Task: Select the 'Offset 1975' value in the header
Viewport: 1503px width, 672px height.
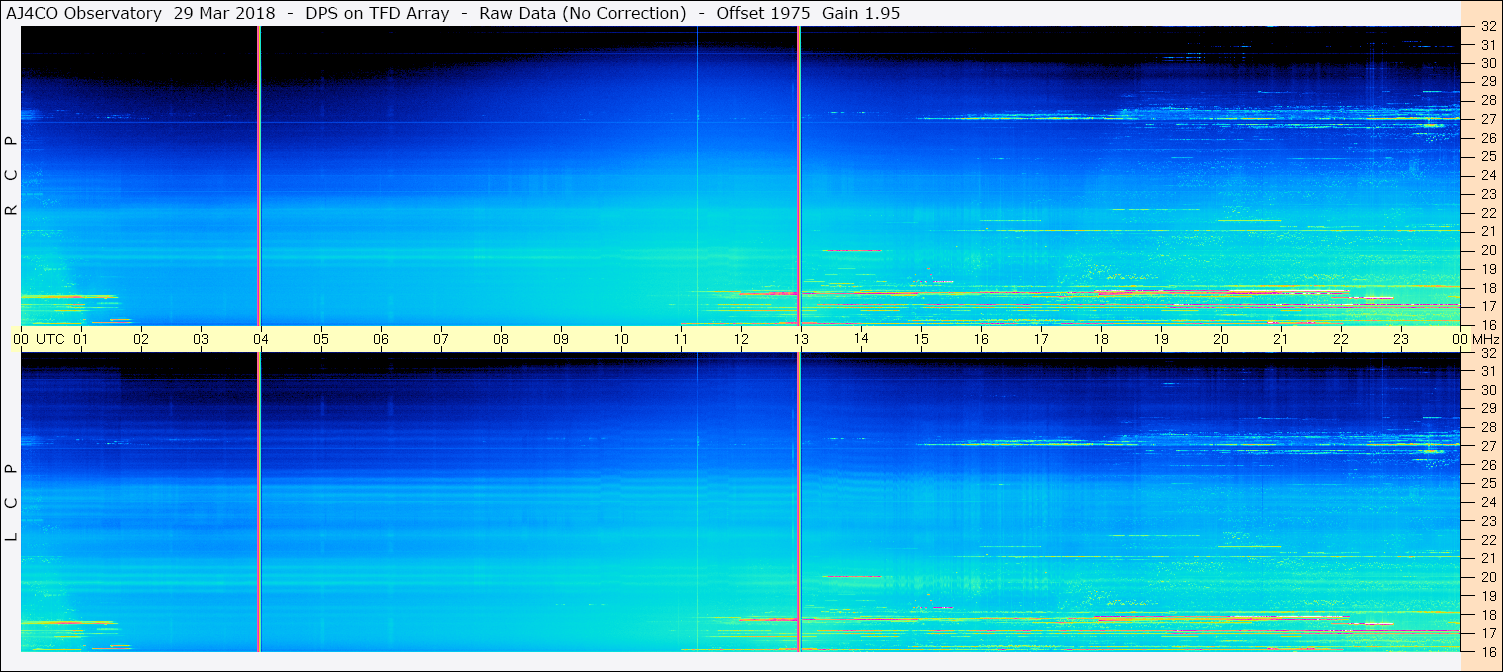Action: click(764, 13)
